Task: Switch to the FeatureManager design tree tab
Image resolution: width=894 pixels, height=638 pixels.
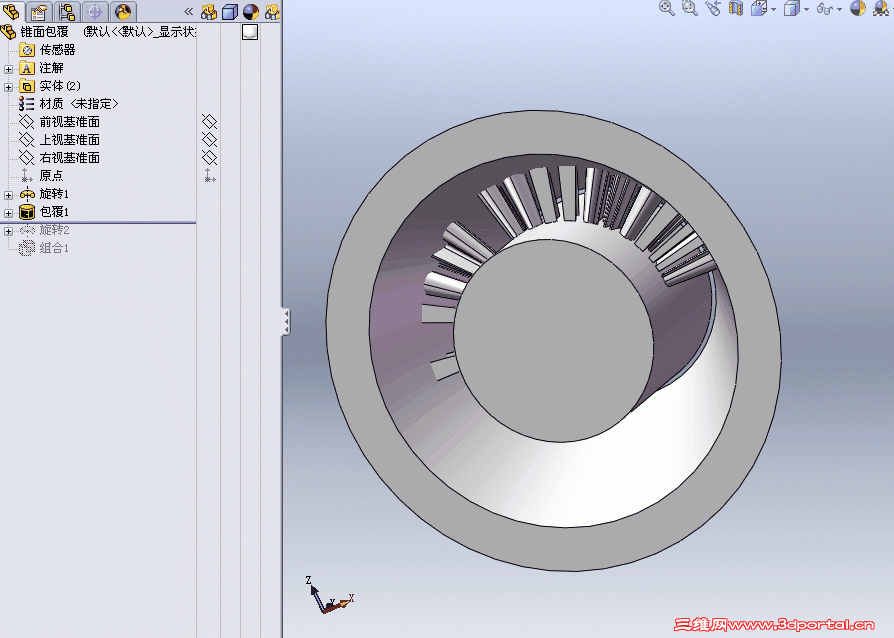Action: [11, 11]
